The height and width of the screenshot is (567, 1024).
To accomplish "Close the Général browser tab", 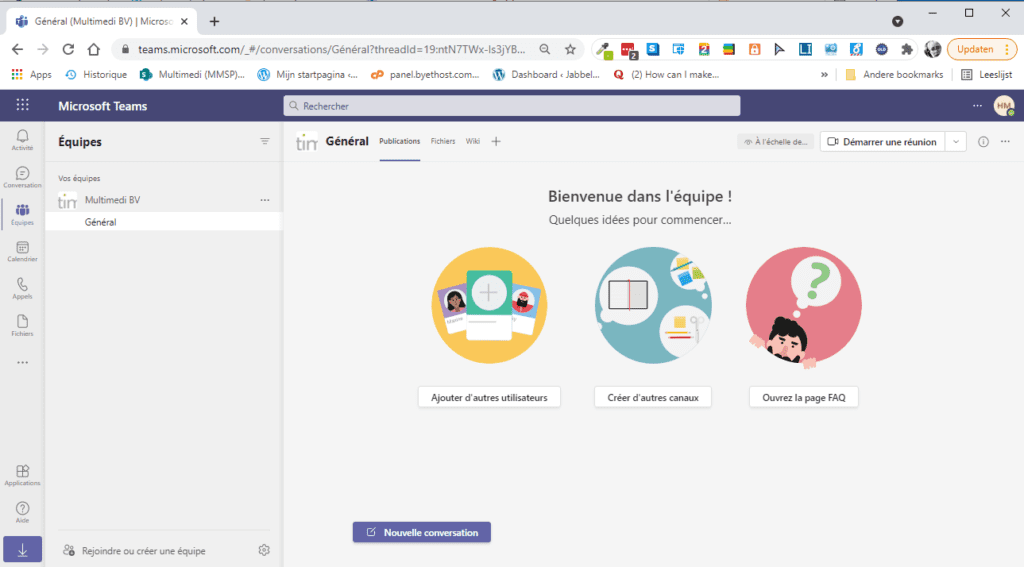I will (184, 22).
